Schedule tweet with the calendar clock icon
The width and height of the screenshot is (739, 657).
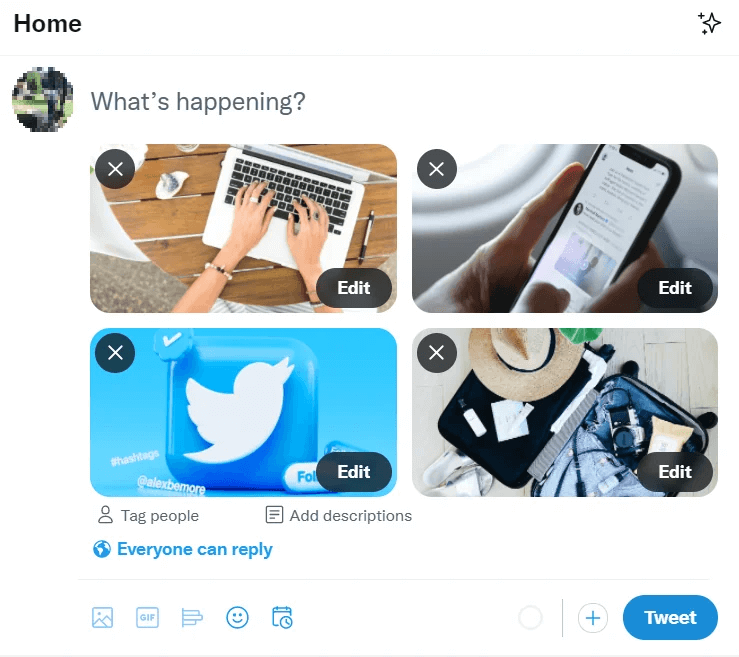pyautogui.click(x=282, y=617)
